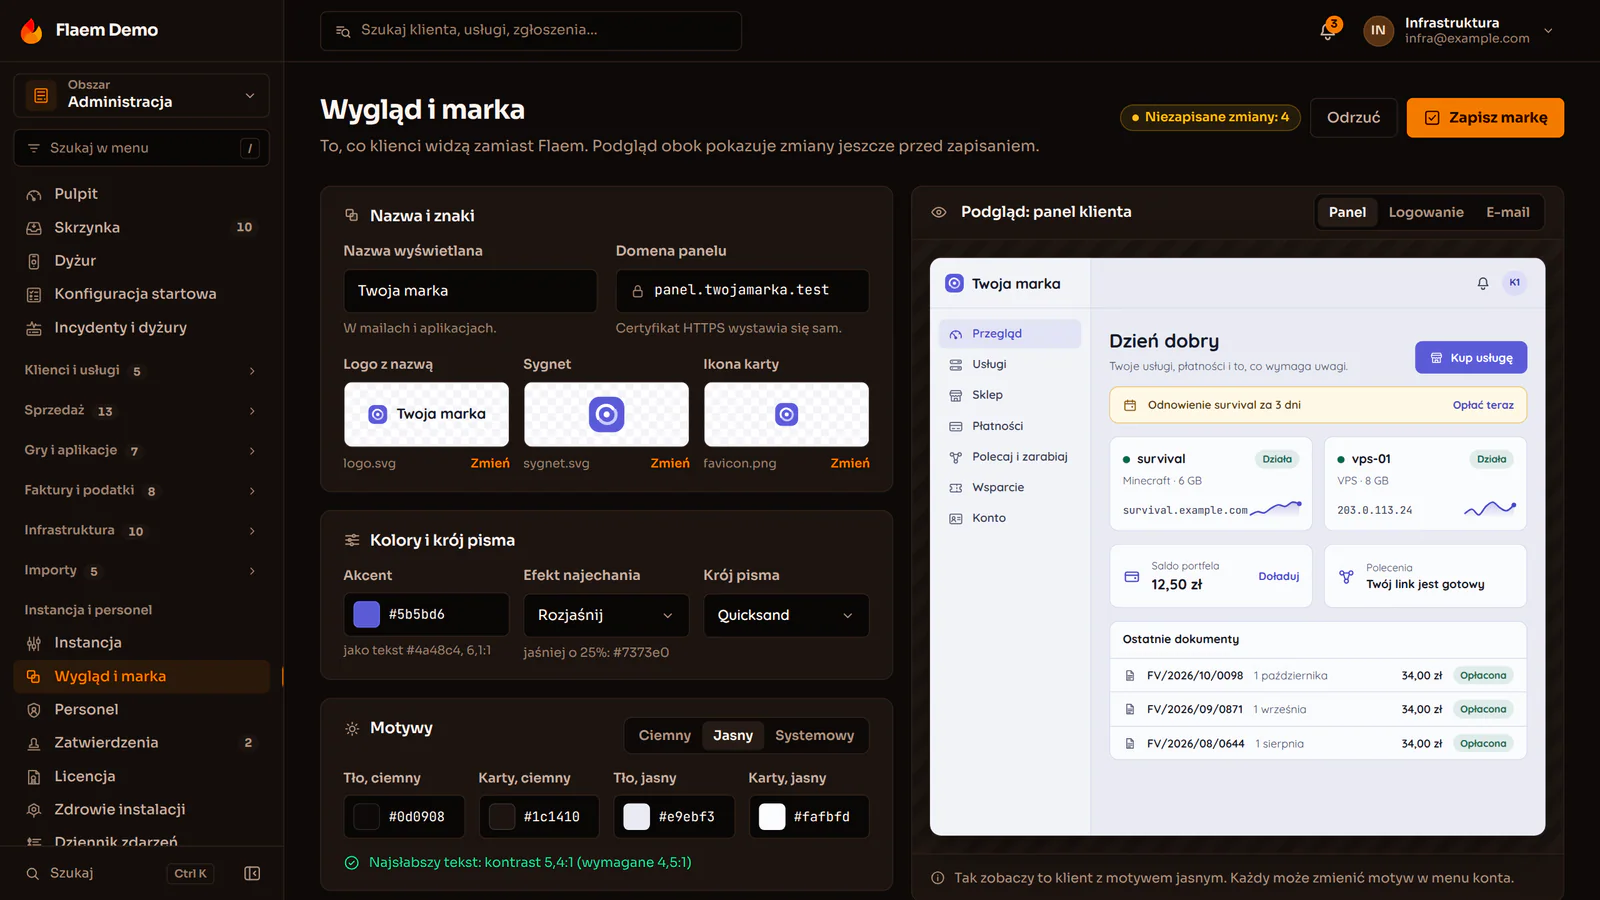Open Personel in the sidebar
Viewport: 1600px width, 900px height.
click(x=142, y=709)
